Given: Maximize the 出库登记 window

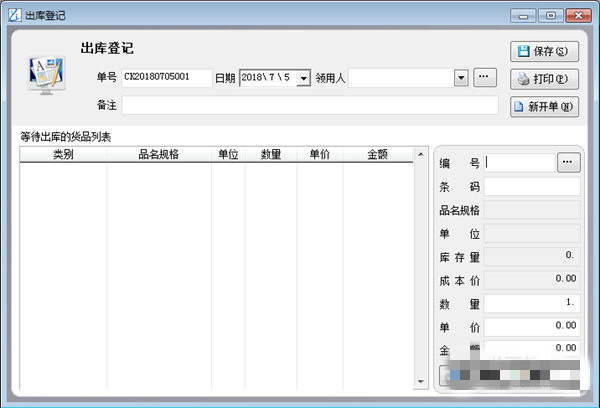Looking at the screenshot, I should 551,16.
